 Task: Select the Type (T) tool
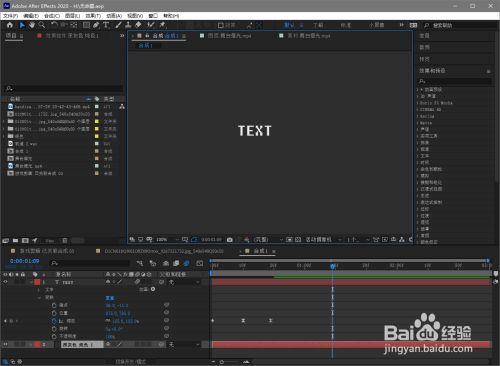click(x=106, y=25)
